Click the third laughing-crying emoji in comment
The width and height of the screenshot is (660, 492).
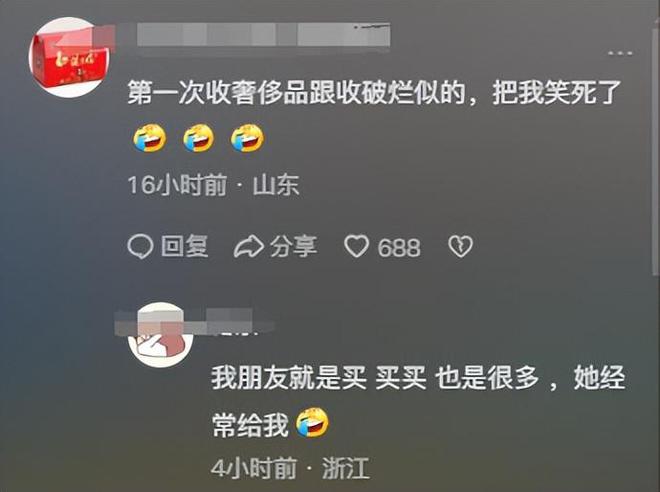pyautogui.click(x=248, y=138)
